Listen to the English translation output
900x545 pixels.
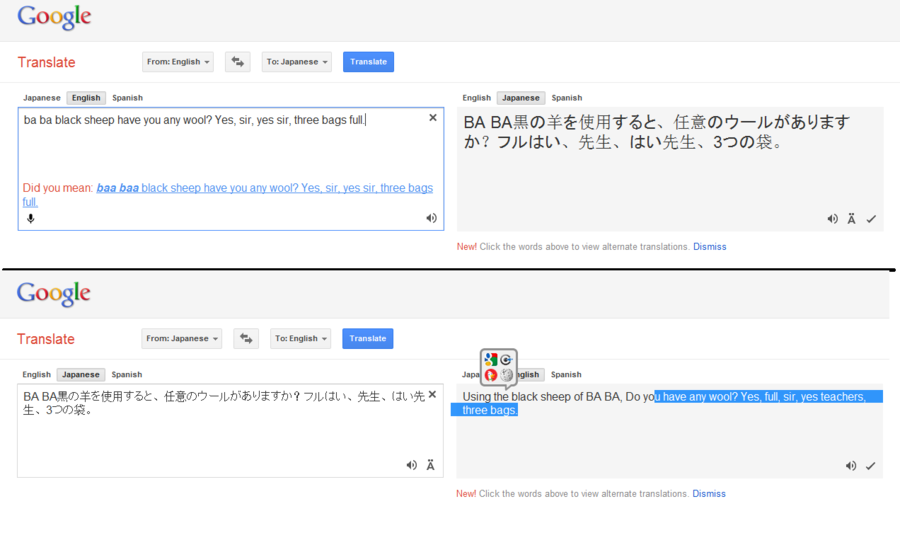coord(851,466)
